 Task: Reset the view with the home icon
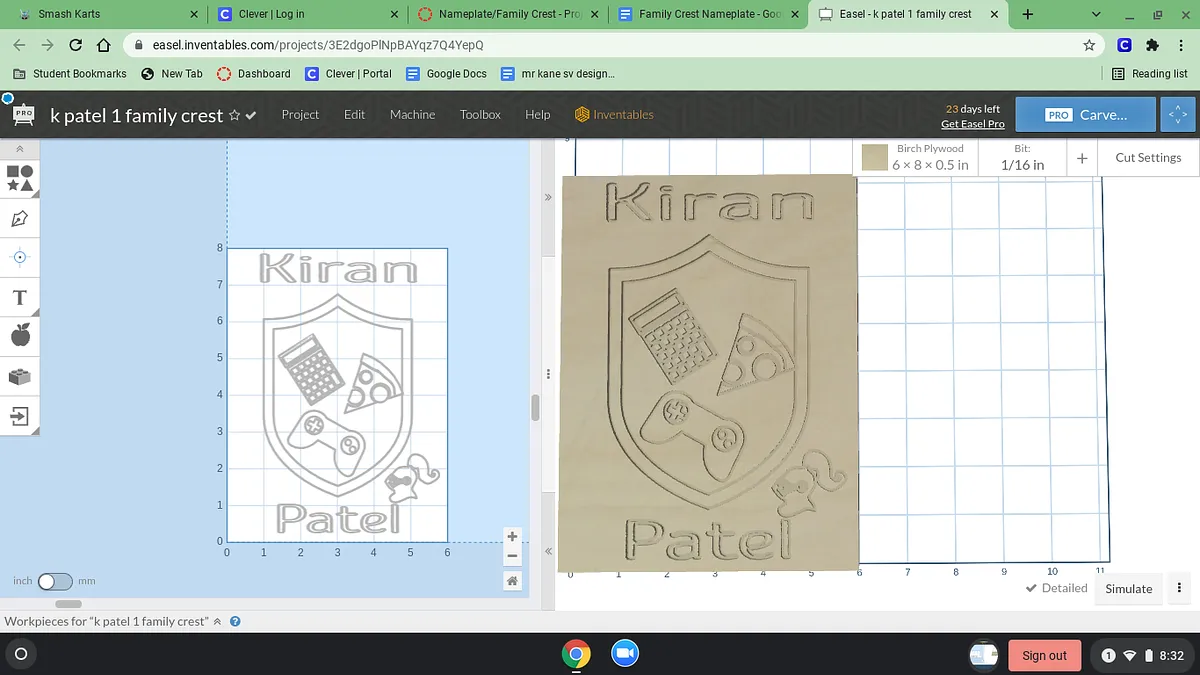(512, 581)
